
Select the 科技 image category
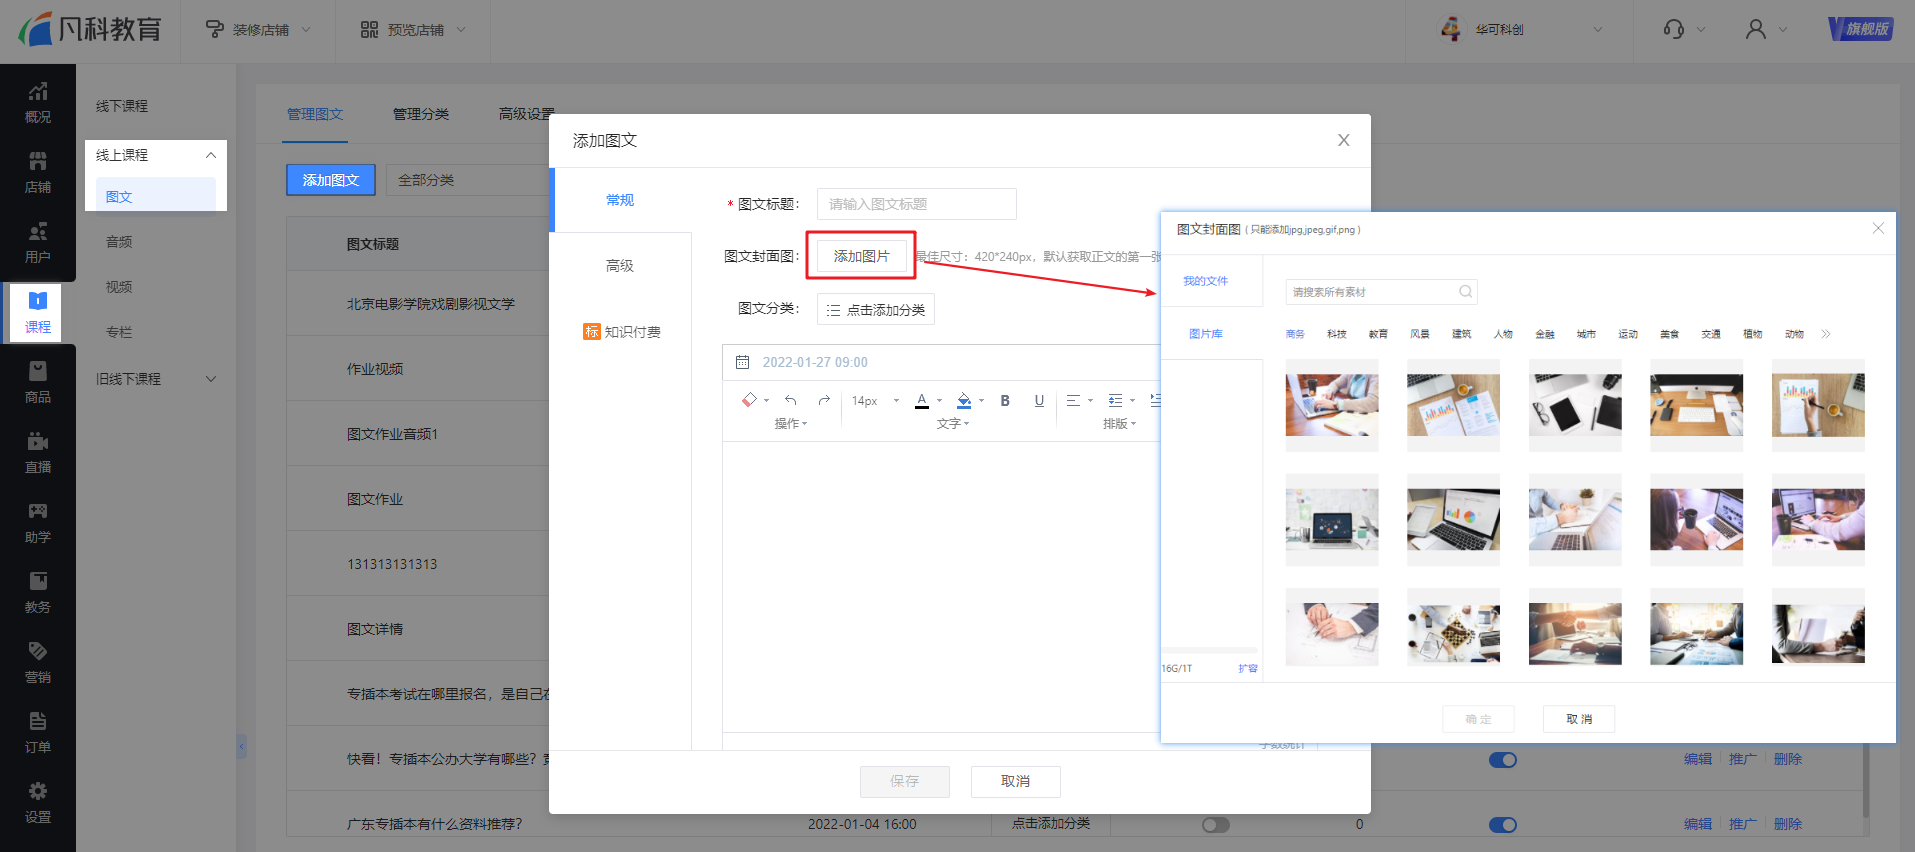point(1337,334)
